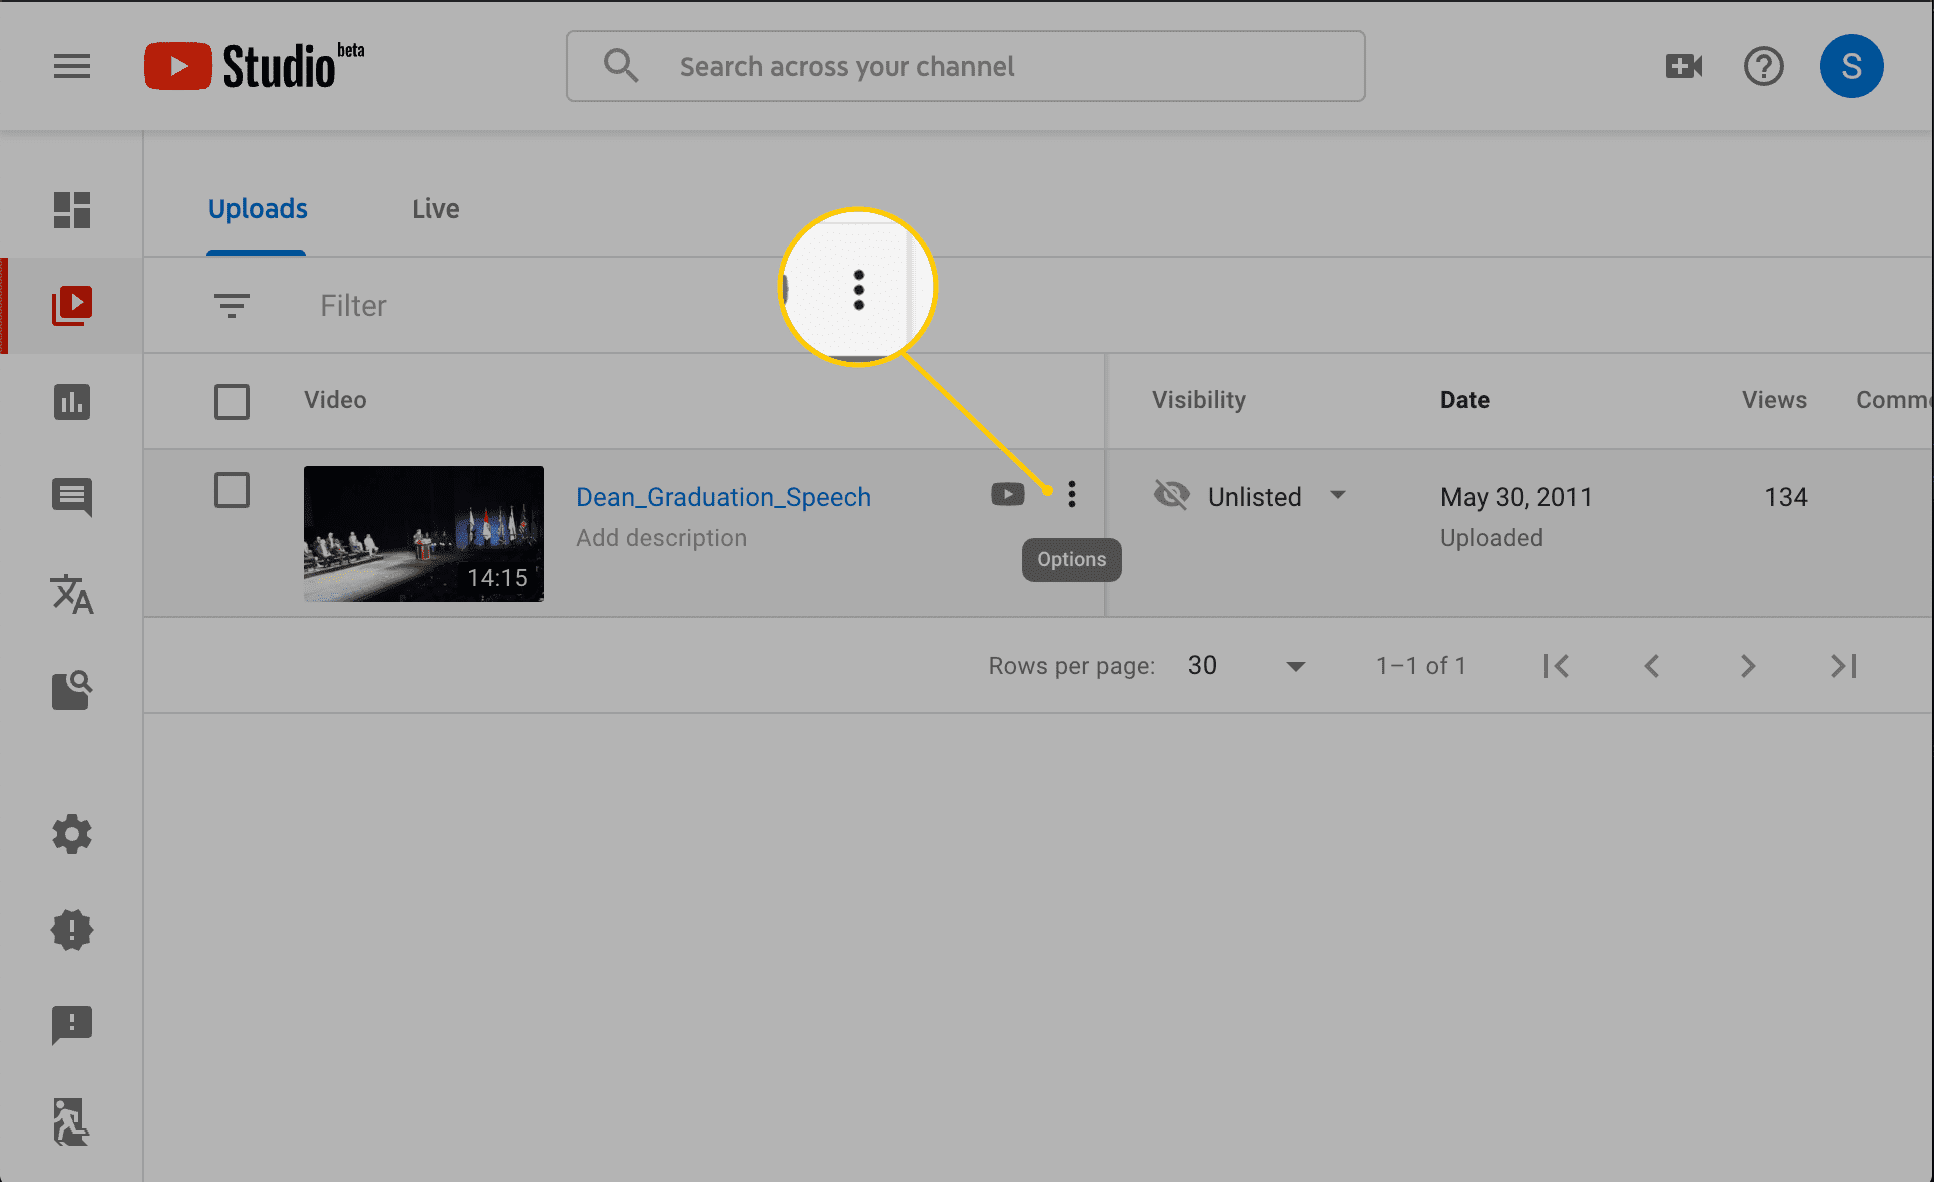Click the Dean_Graduation_Speech title link
Screen dimensions: 1934x1182
[722, 496]
